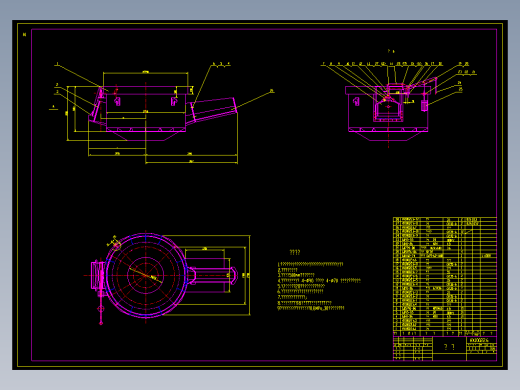This screenshot has height=390, width=520.
Task: Click the small mark in top-left sheet corner
Action: click(24, 34)
